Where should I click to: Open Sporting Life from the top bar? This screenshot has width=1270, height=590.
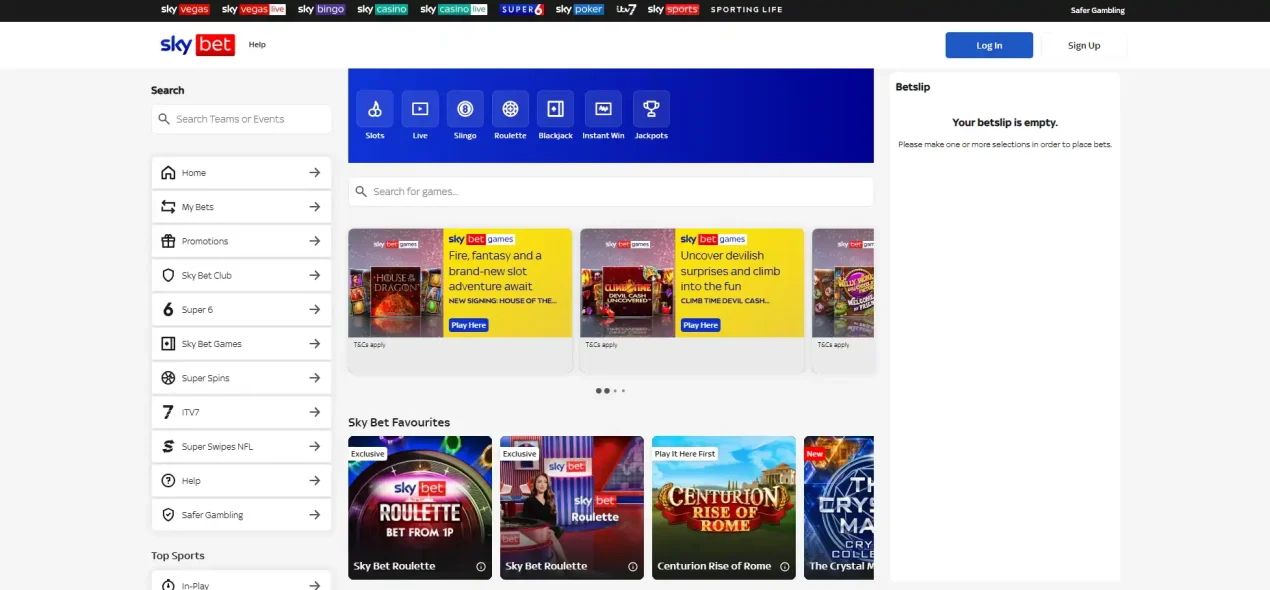pyautogui.click(x=746, y=9)
